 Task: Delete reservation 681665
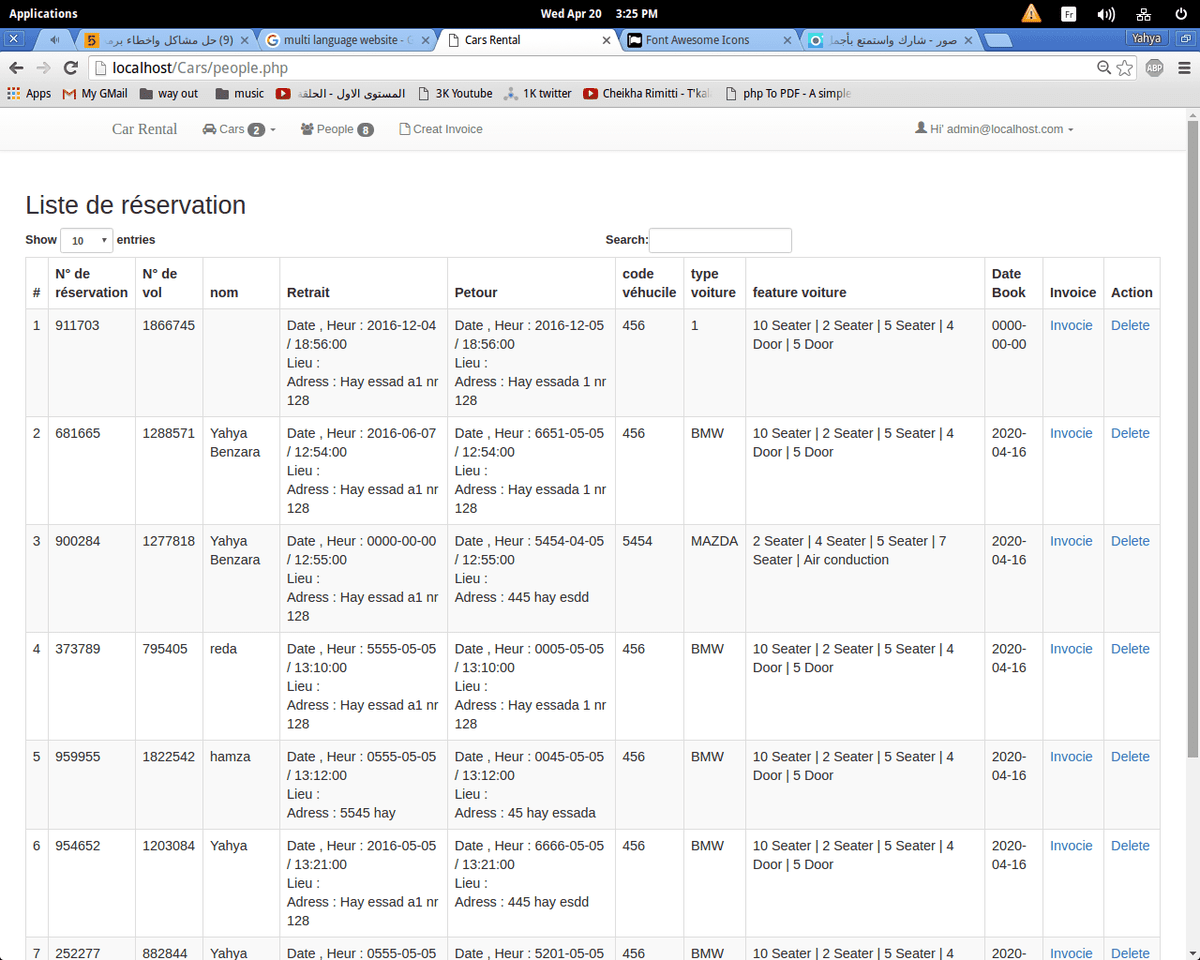pyautogui.click(x=1130, y=433)
